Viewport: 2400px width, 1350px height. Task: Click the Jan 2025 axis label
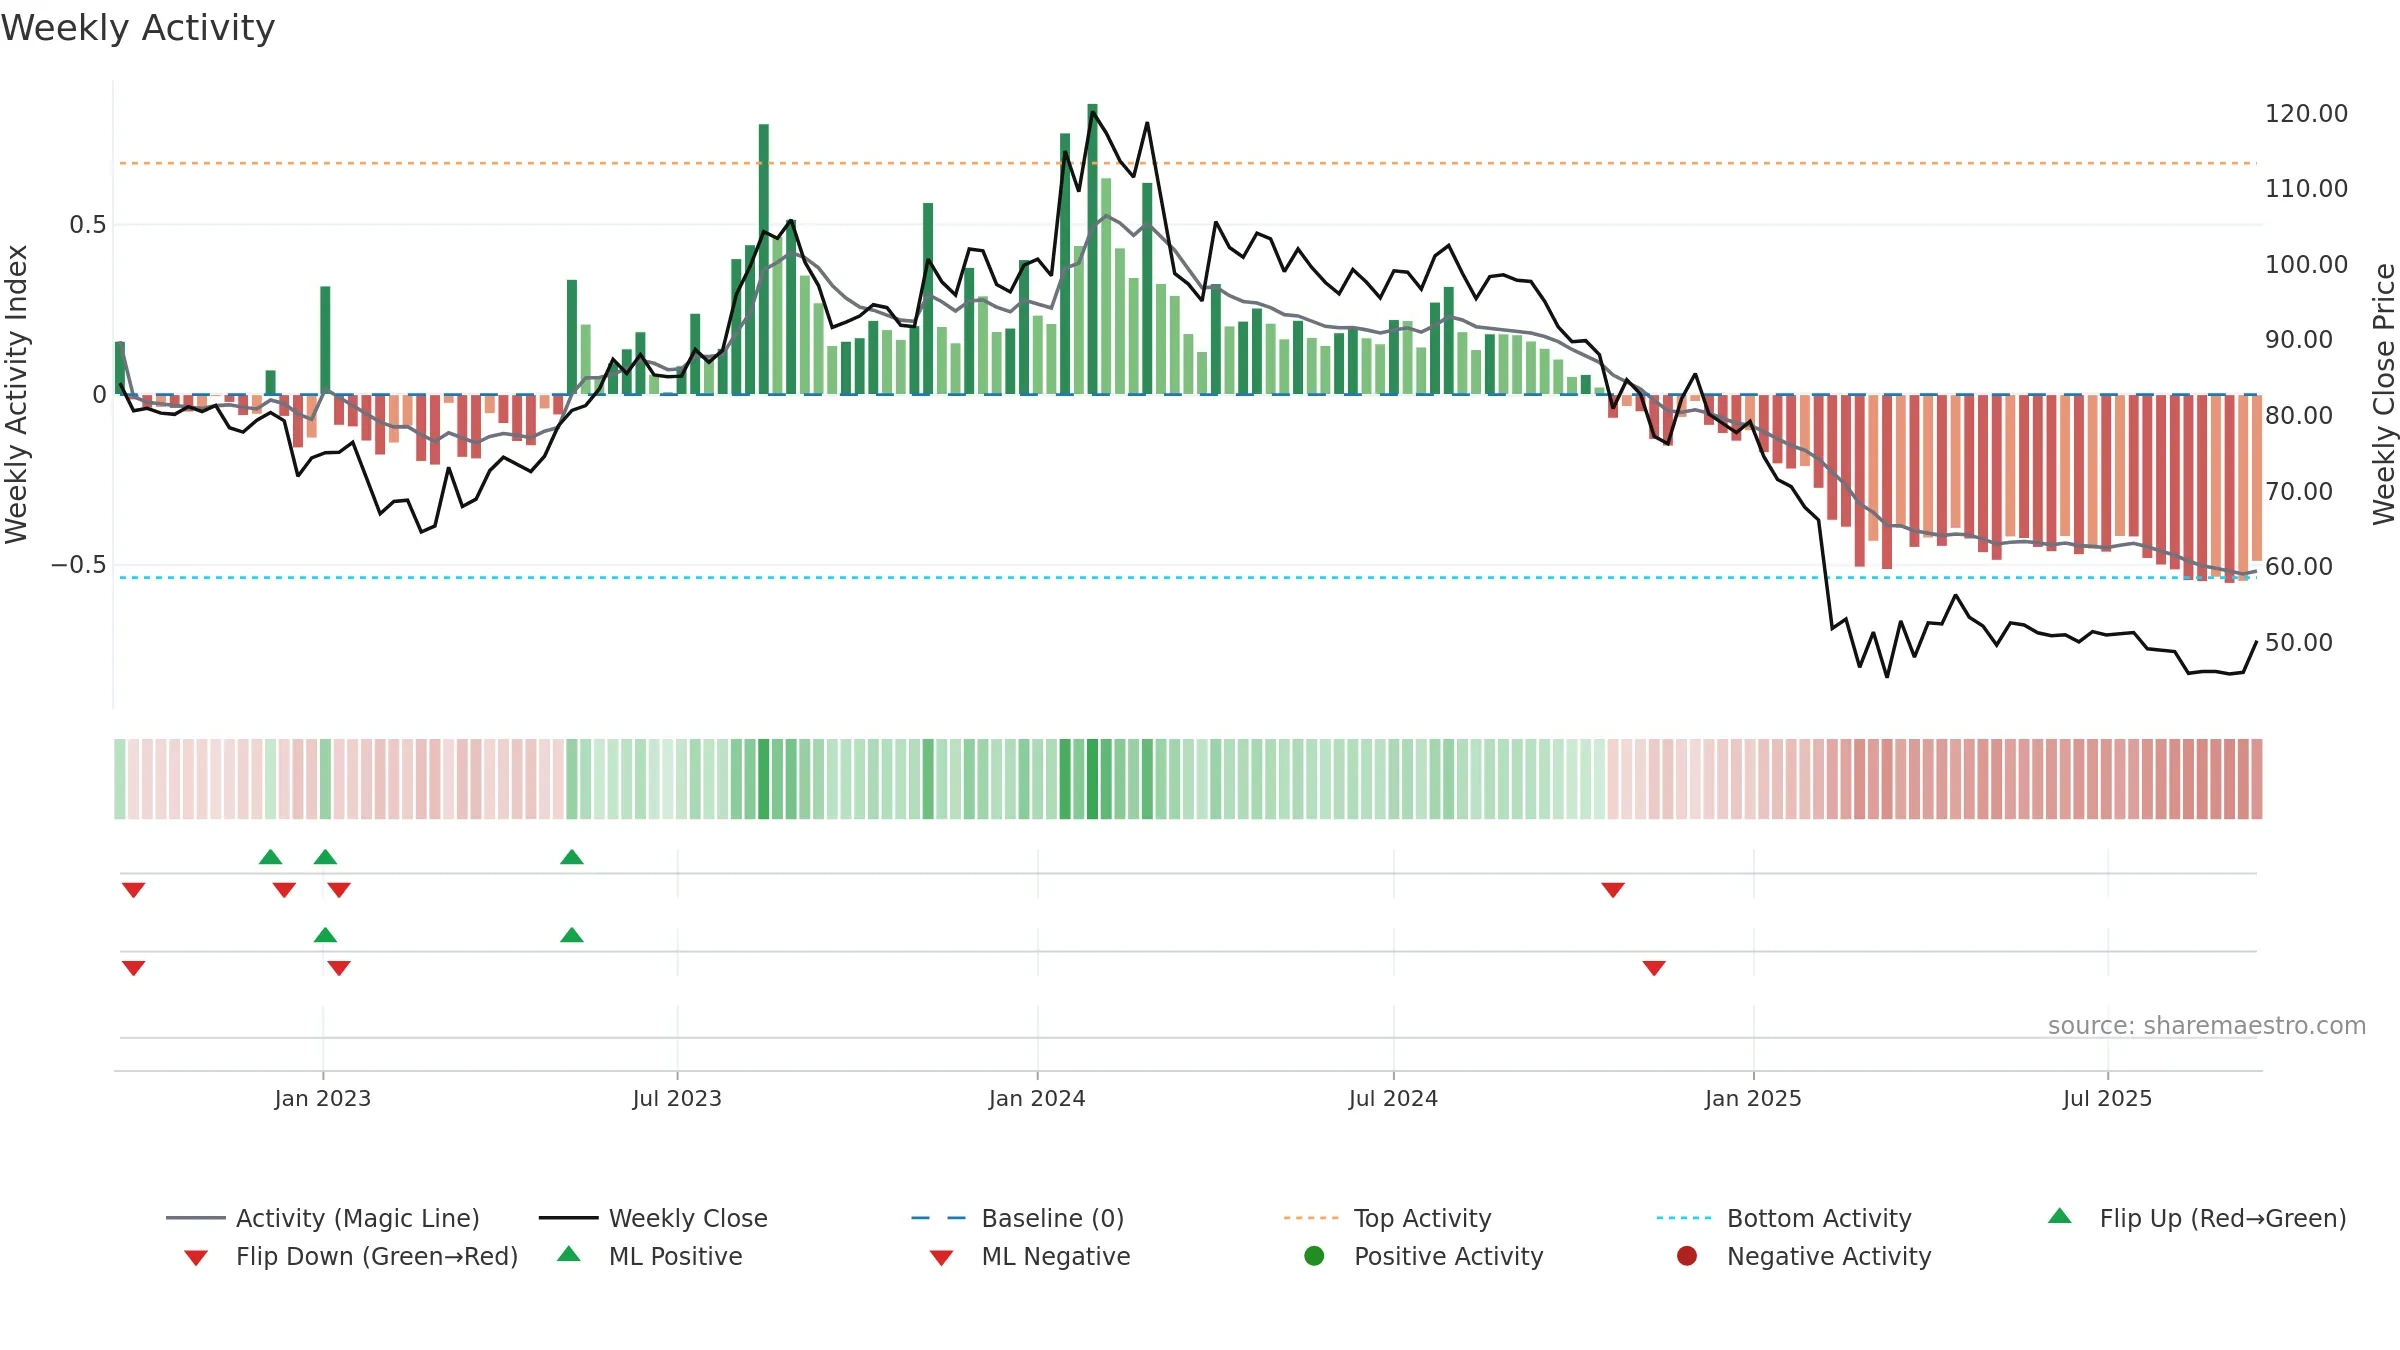pyautogui.click(x=1753, y=1099)
